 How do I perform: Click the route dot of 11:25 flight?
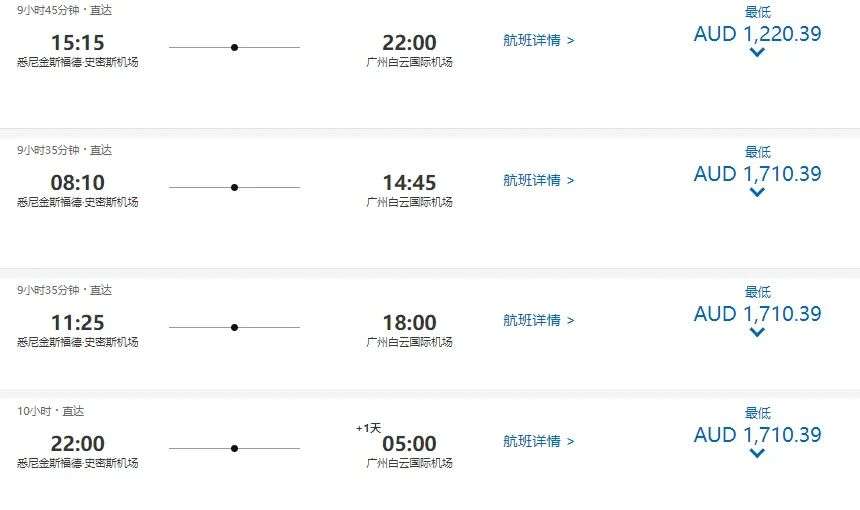click(x=234, y=327)
